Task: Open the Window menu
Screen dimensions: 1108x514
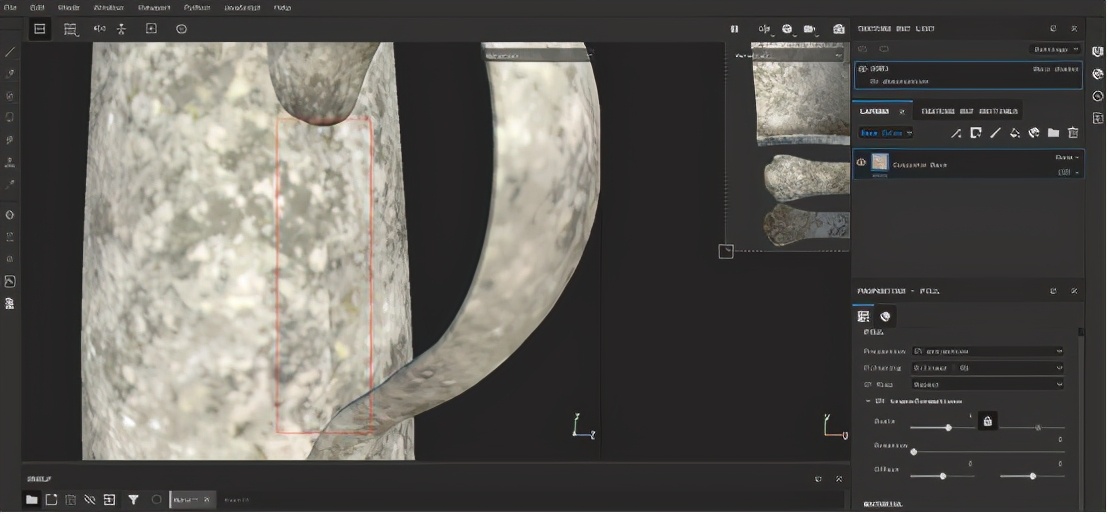Action: (x=110, y=8)
